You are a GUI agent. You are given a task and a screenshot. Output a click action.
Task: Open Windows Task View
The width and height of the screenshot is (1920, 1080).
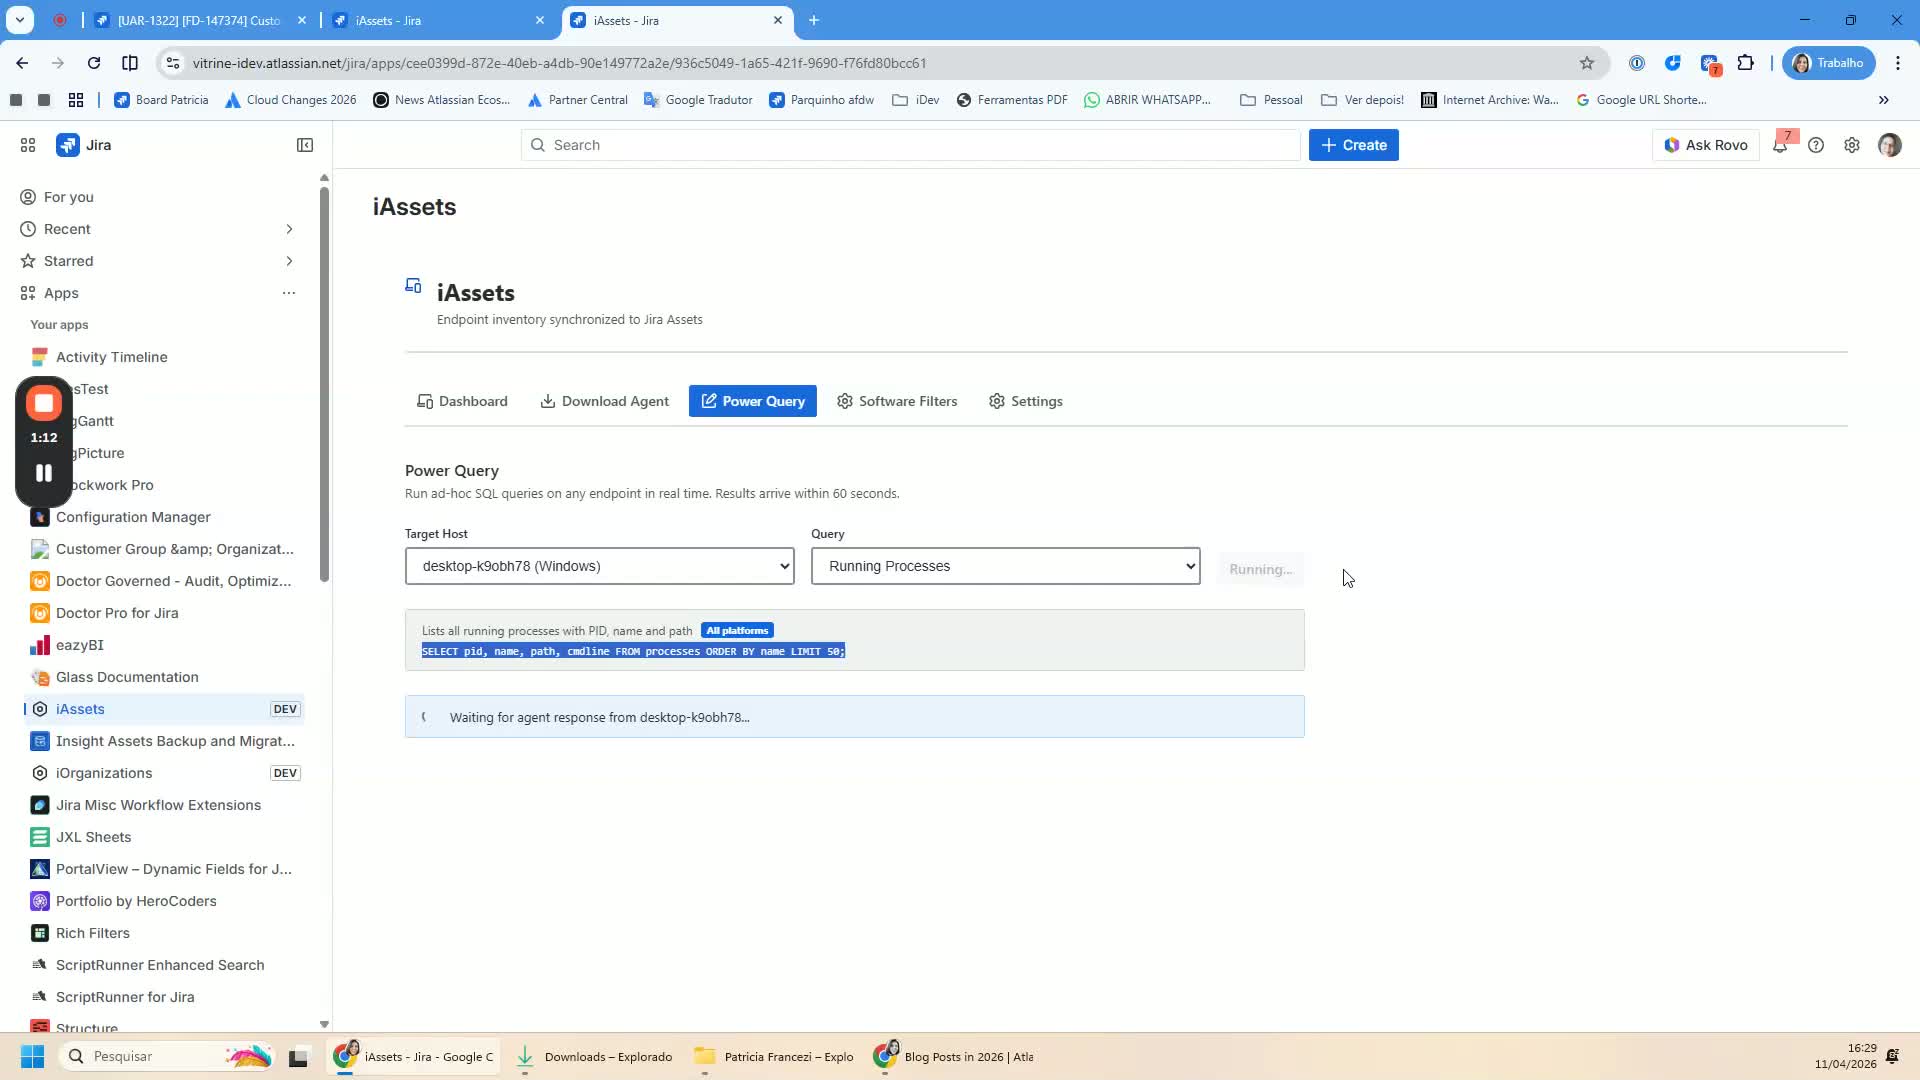coord(298,1057)
